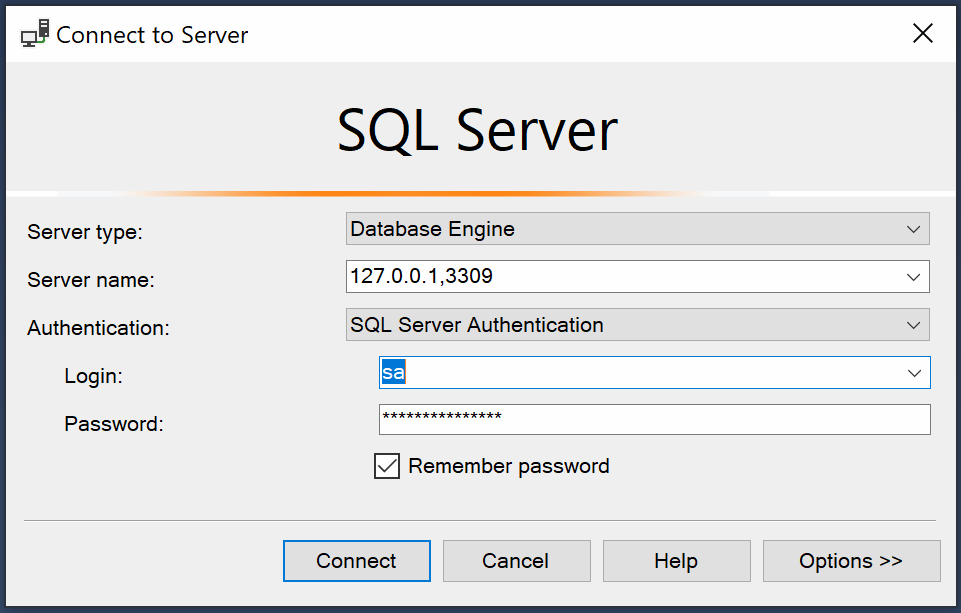Click the Remember password label text
Image resolution: width=961 pixels, height=613 pixels.
tap(509, 466)
